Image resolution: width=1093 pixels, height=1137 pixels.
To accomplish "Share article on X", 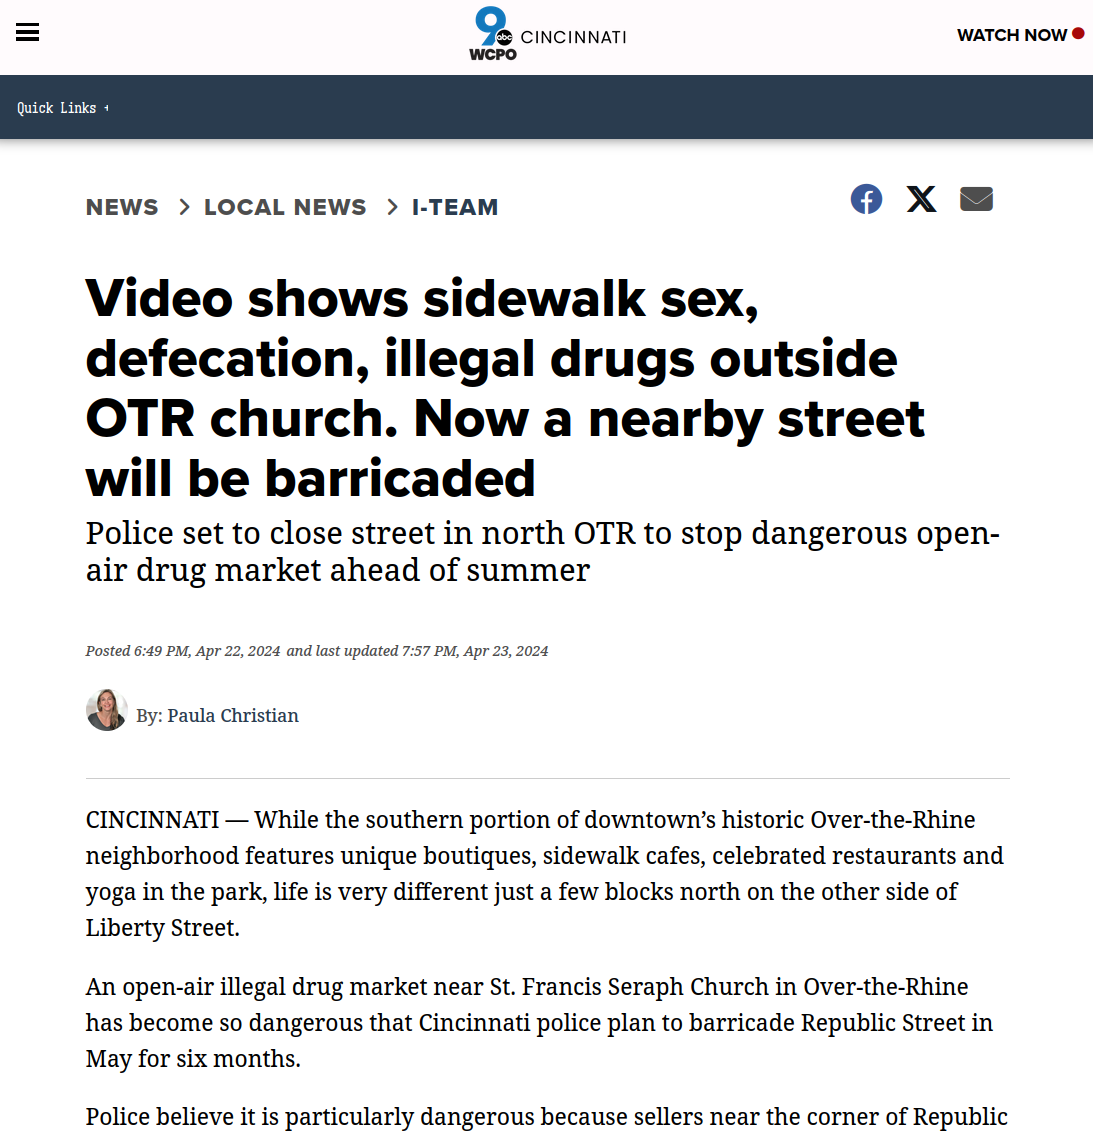I will click(x=921, y=199).
